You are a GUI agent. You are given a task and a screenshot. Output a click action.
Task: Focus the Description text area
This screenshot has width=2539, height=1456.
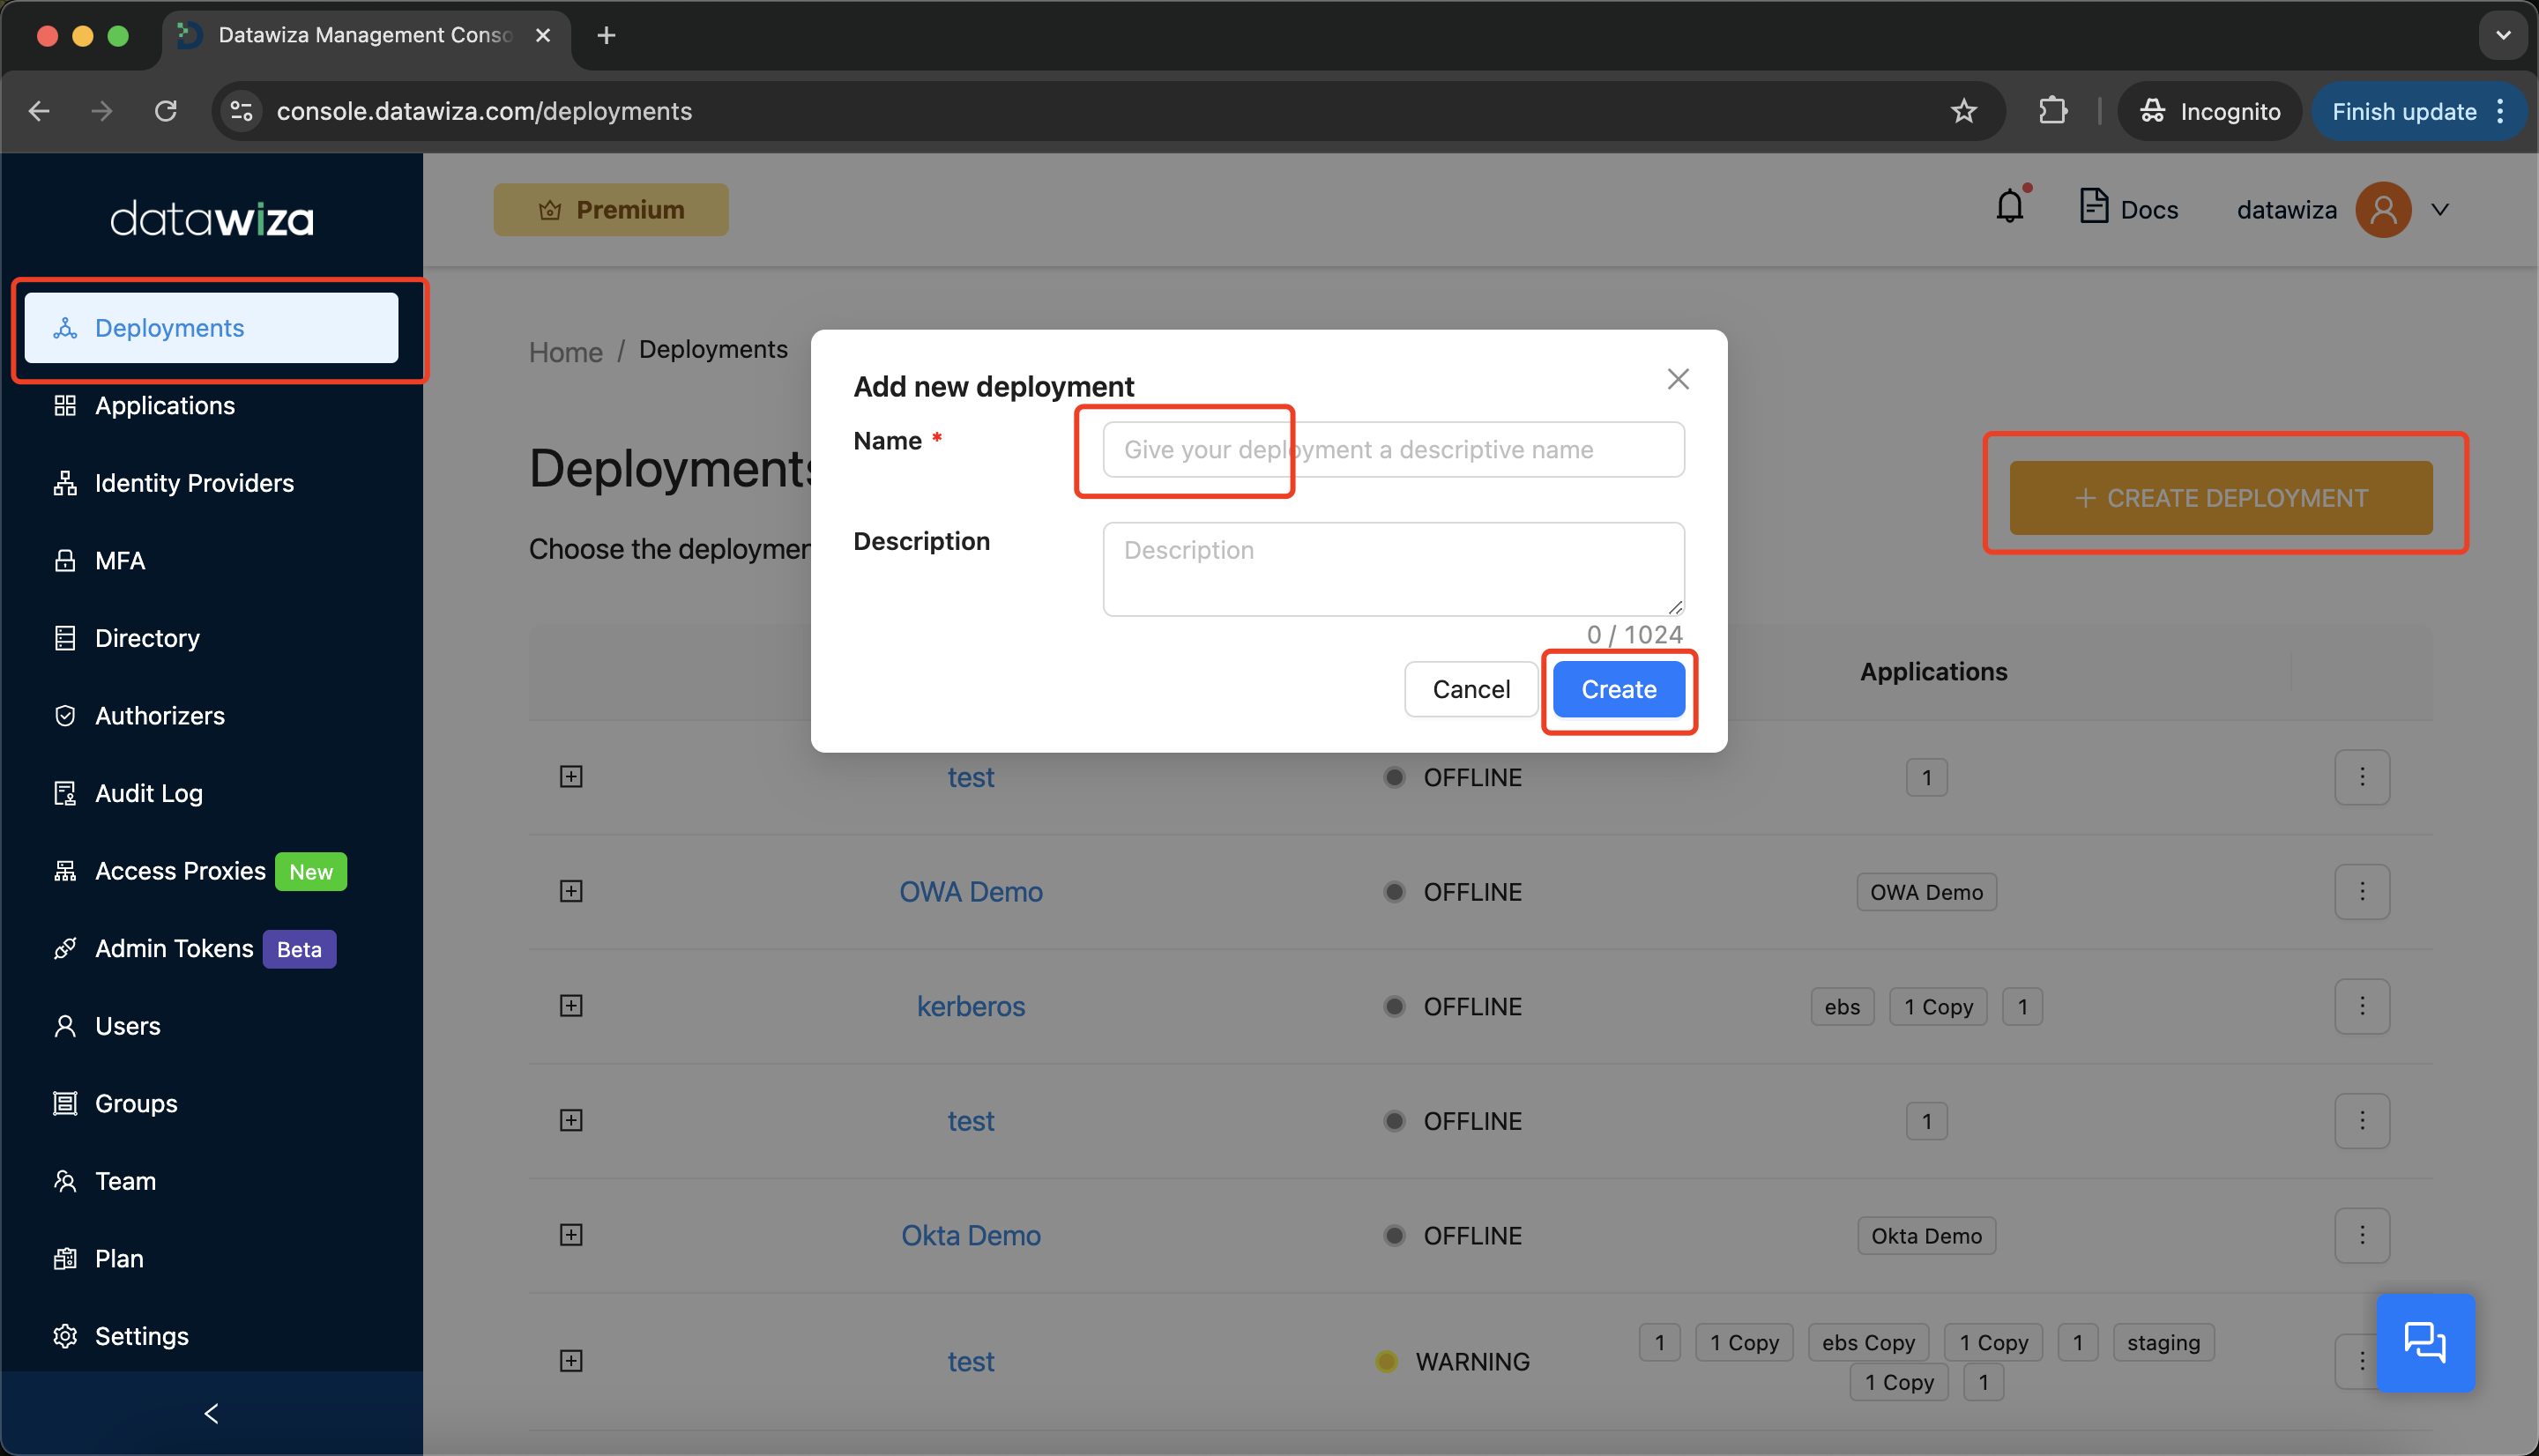1393,568
